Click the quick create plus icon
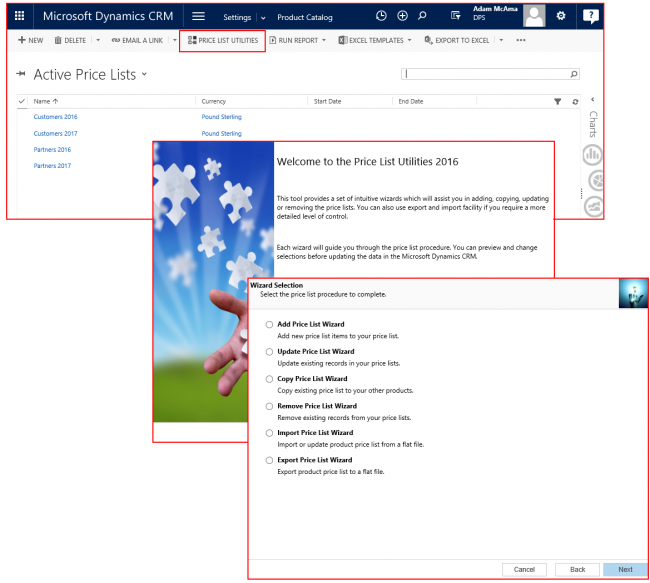 (x=402, y=16)
